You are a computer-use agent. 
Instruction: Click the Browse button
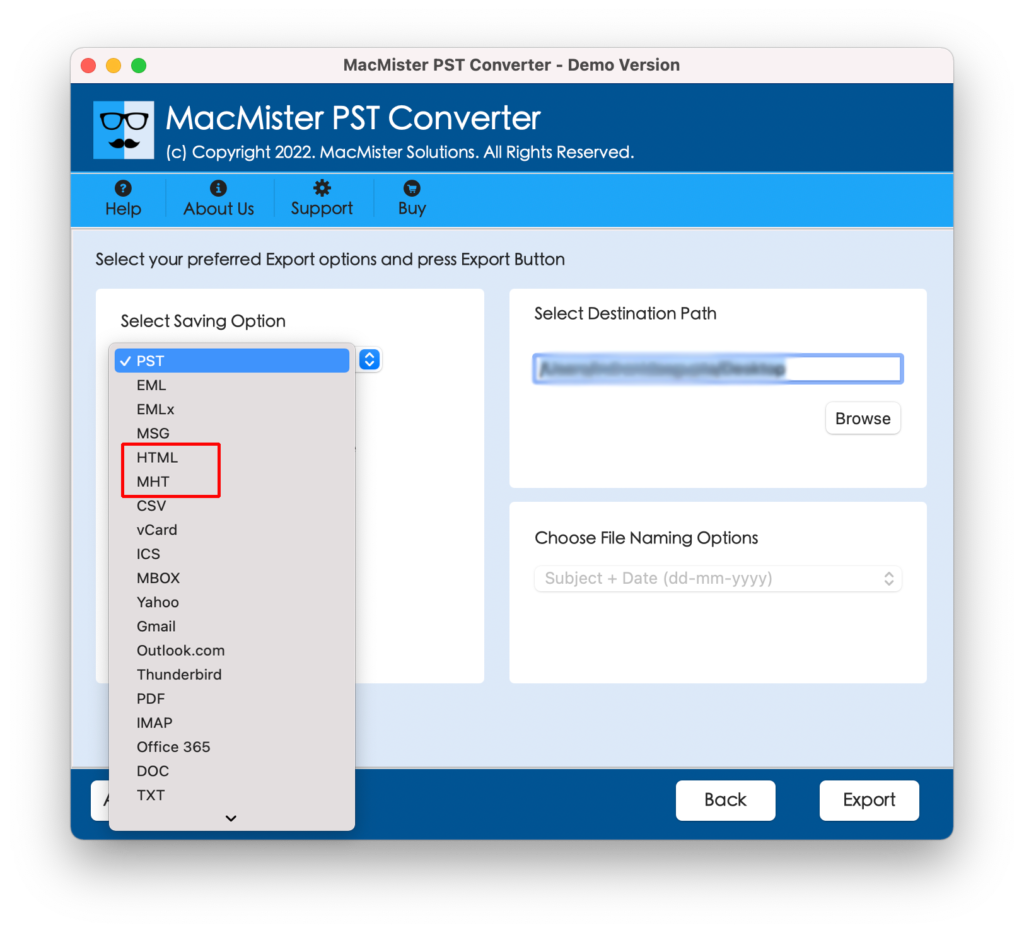[x=863, y=419]
